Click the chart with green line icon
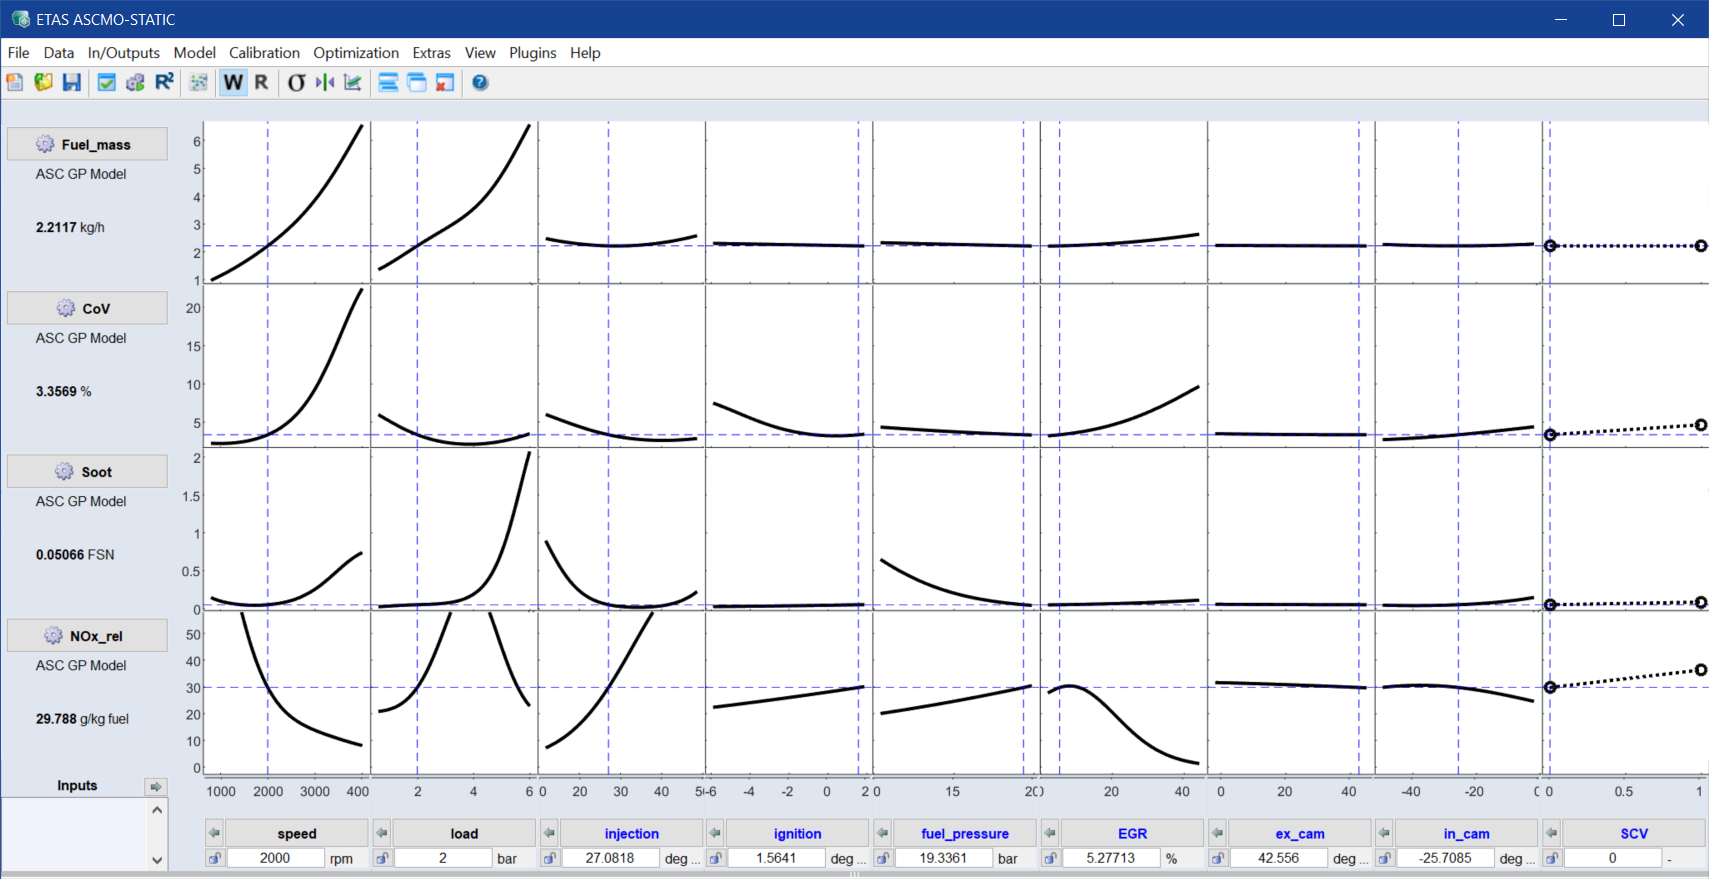1709x879 pixels. click(x=353, y=83)
